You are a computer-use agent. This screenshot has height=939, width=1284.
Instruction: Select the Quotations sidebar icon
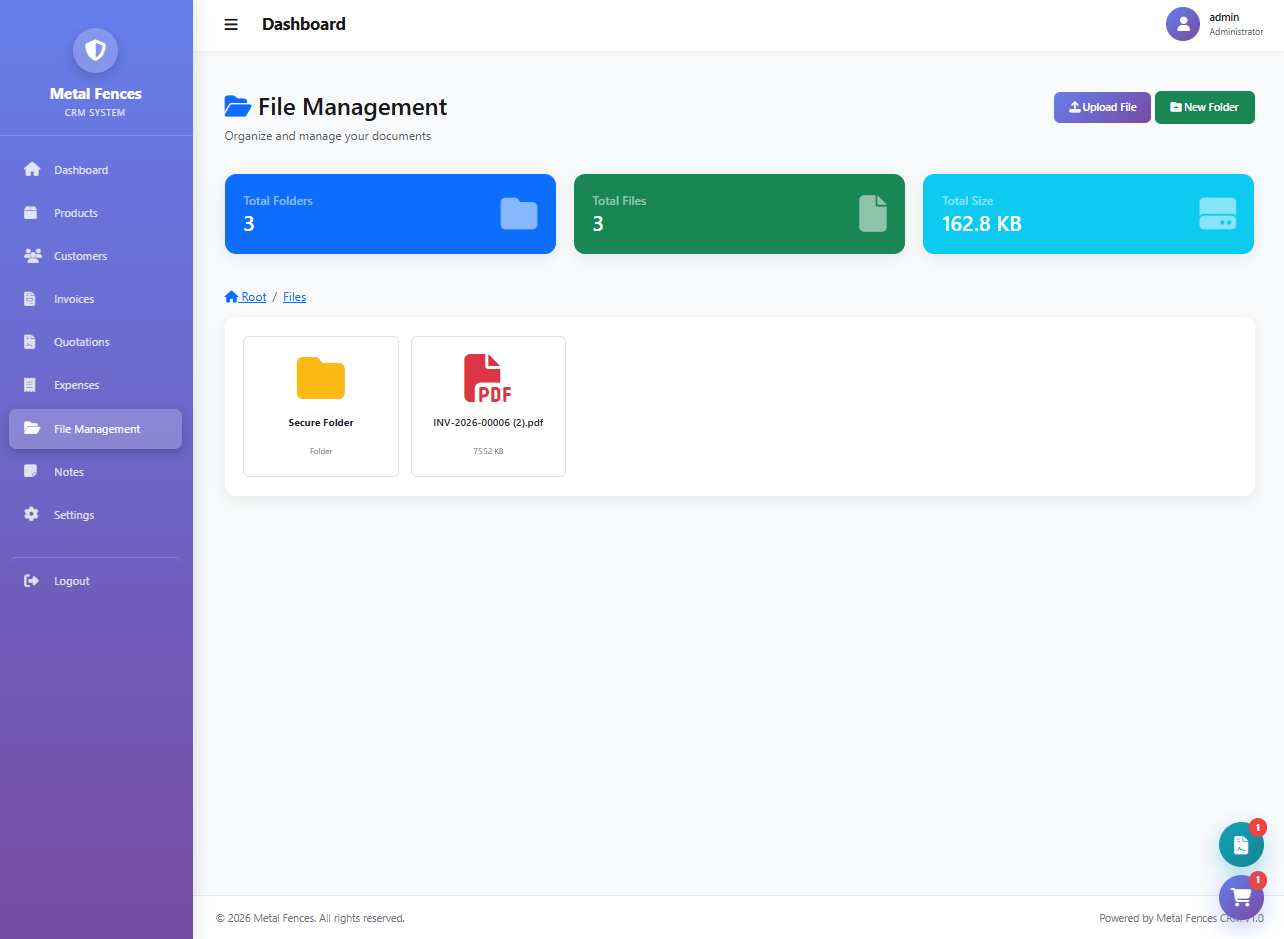click(x=31, y=341)
